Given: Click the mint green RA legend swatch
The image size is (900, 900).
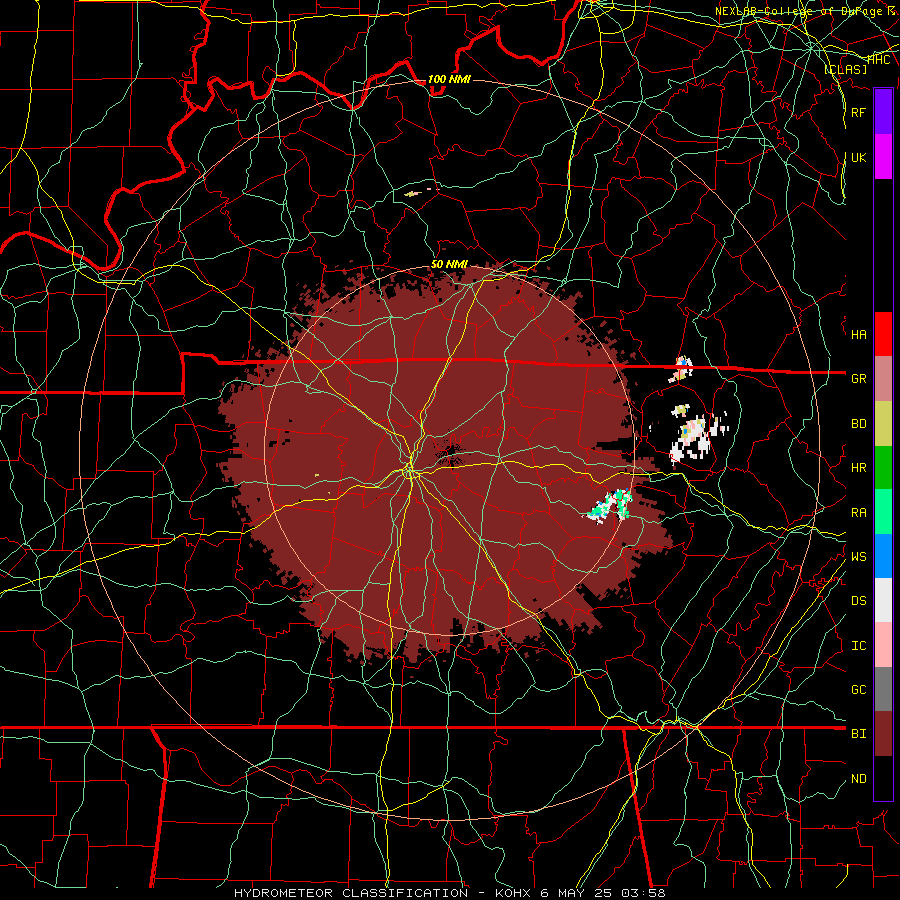Looking at the screenshot, I should 883,512.
